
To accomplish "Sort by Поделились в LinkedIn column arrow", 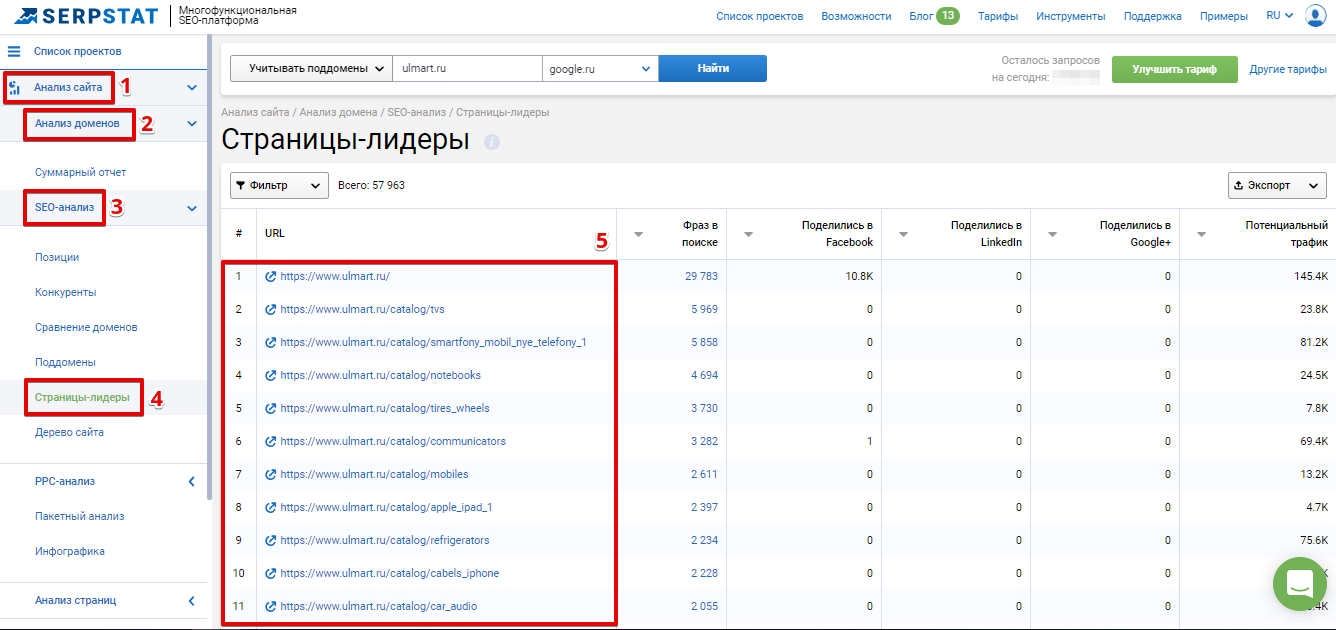I will (903, 235).
